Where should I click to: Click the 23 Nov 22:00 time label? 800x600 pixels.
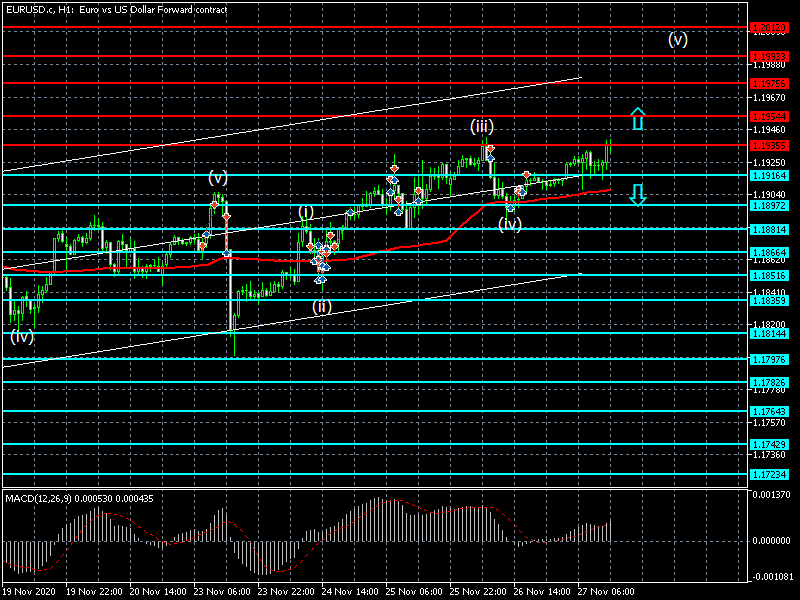(286, 592)
